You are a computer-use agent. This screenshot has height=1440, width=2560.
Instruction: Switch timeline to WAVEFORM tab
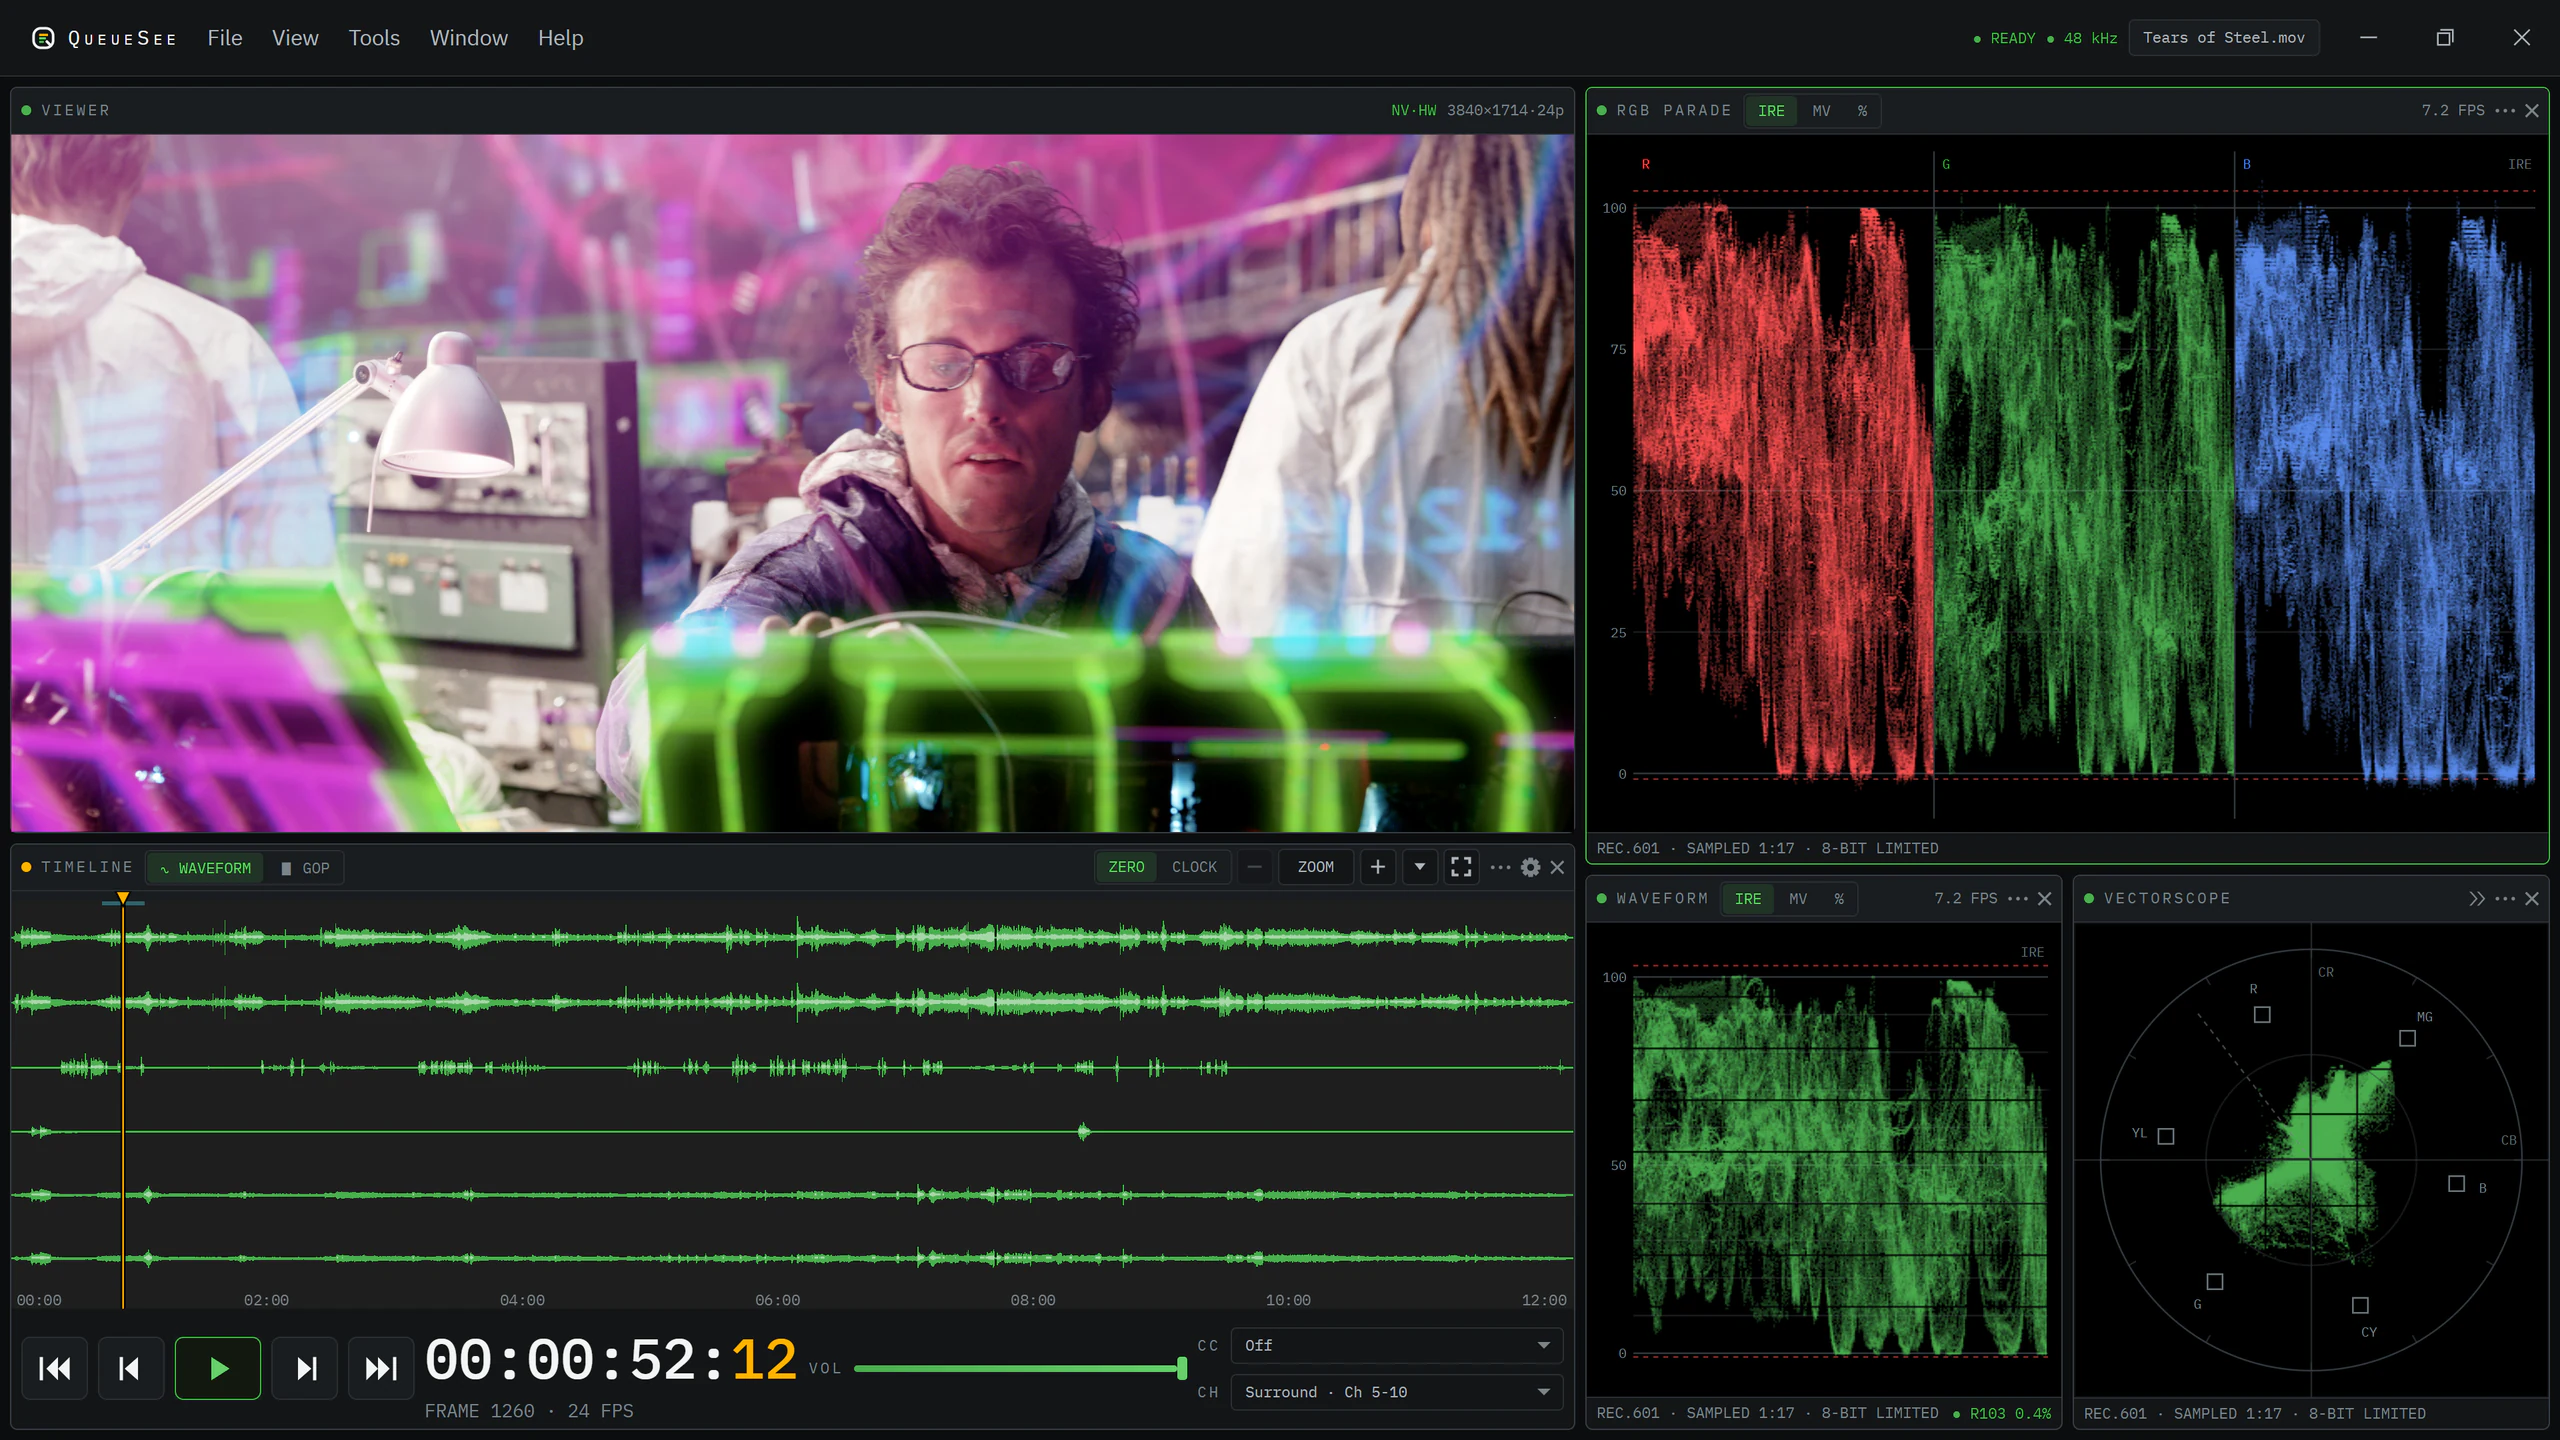[x=206, y=868]
